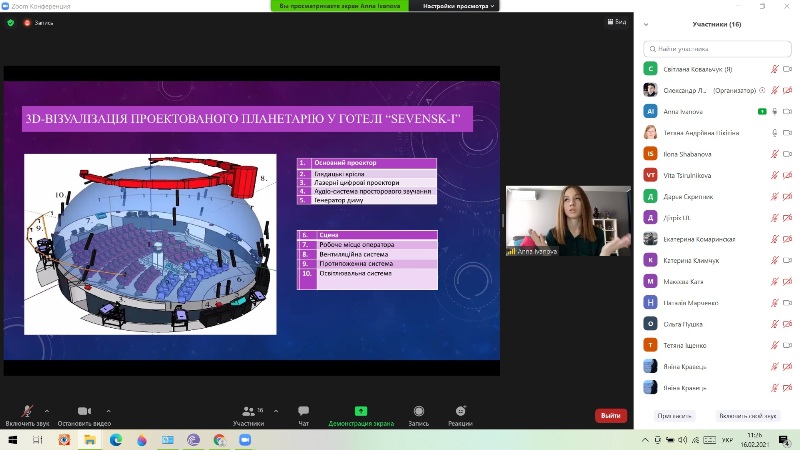Click the Пригласить invite button

click(x=674, y=415)
